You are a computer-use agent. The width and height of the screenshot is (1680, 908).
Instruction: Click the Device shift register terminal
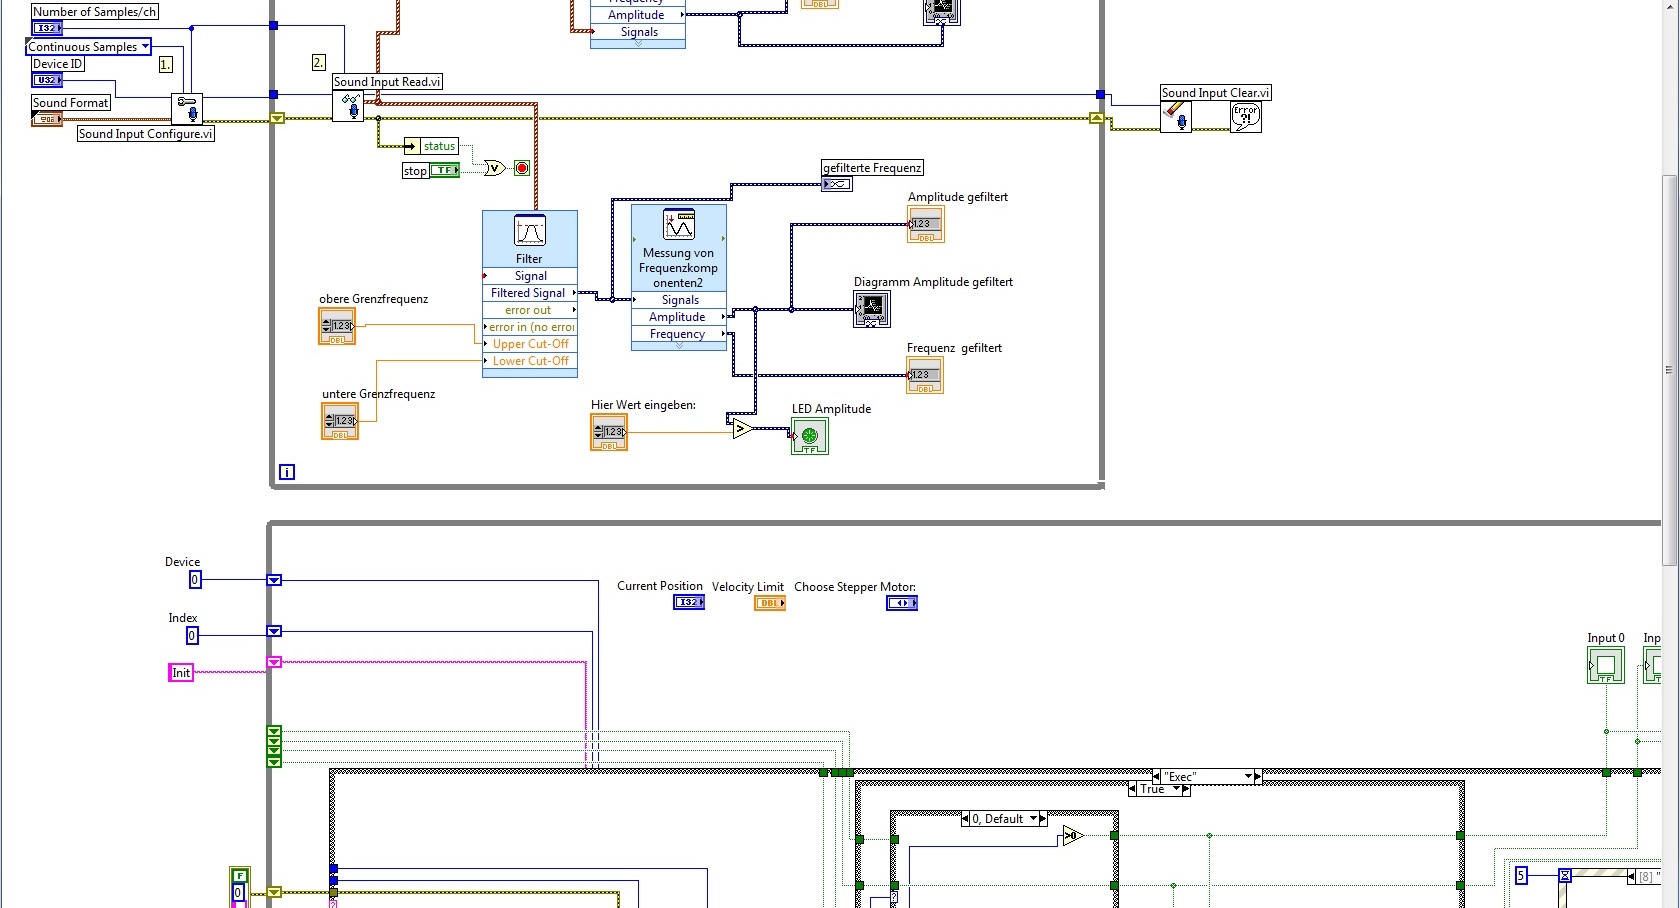274,580
